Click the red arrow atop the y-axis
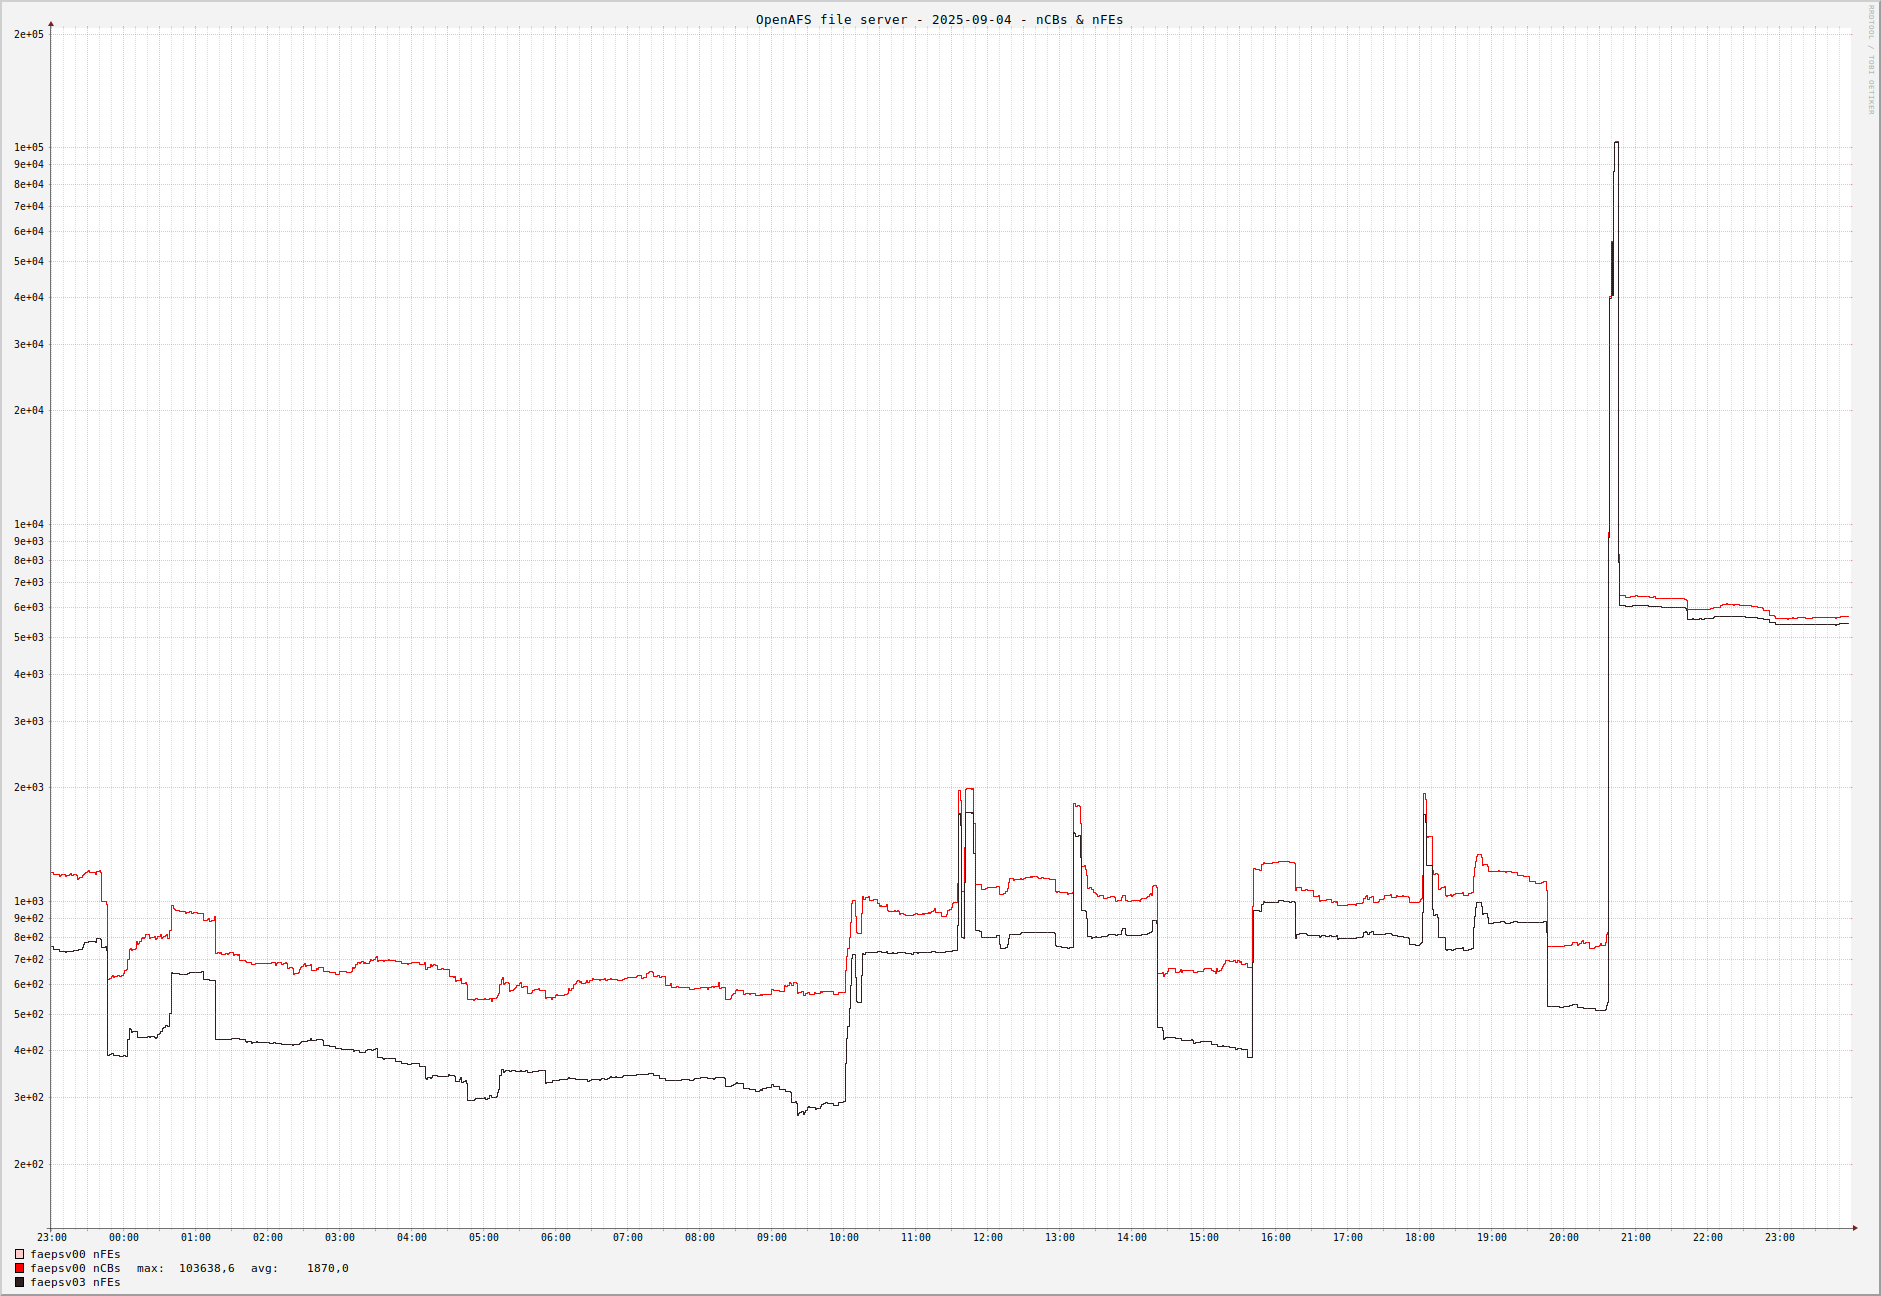The width and height of the screenshot is (1881, 1296). pos(51,24)
